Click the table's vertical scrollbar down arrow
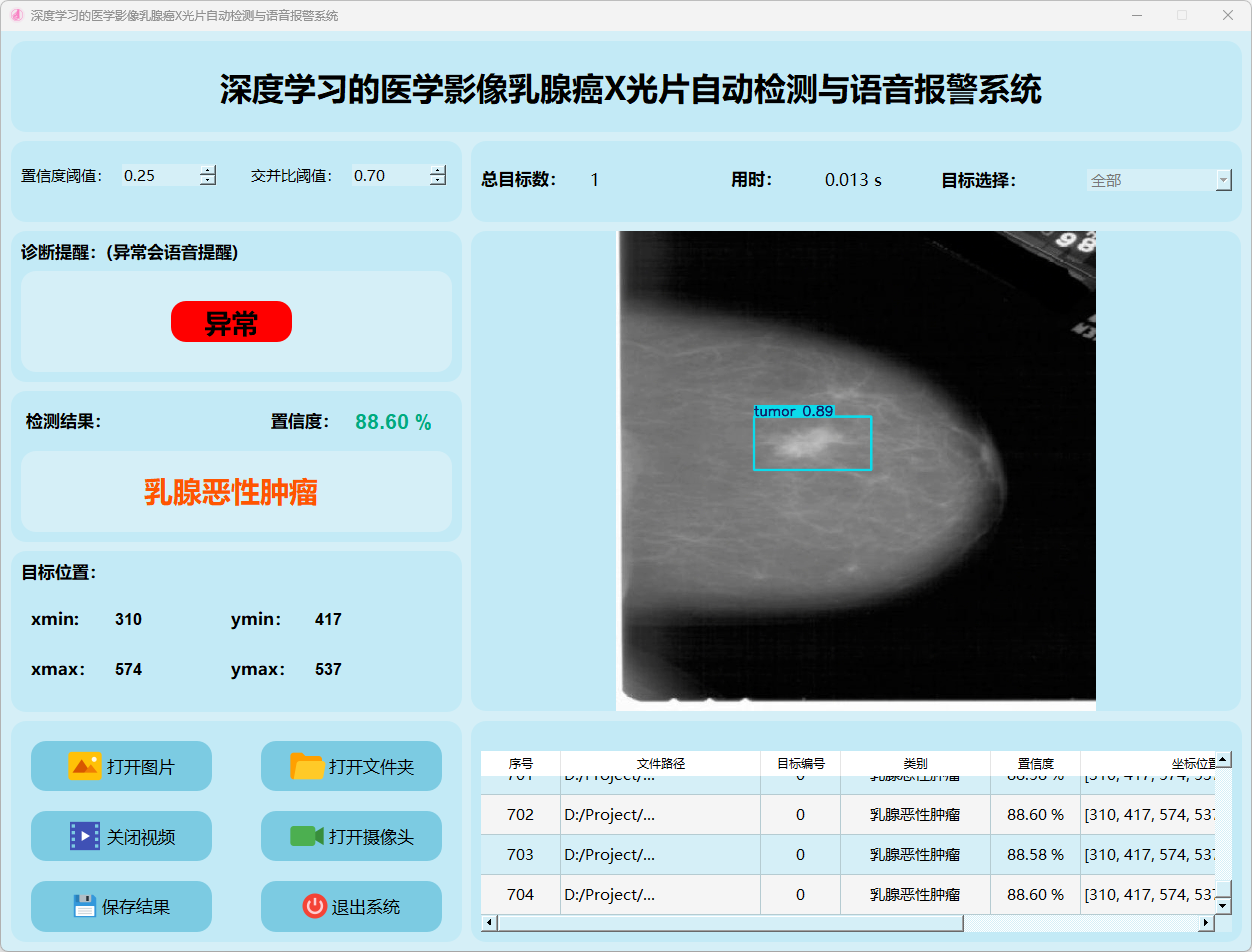1252x952 pixels. click(1223, 905)
